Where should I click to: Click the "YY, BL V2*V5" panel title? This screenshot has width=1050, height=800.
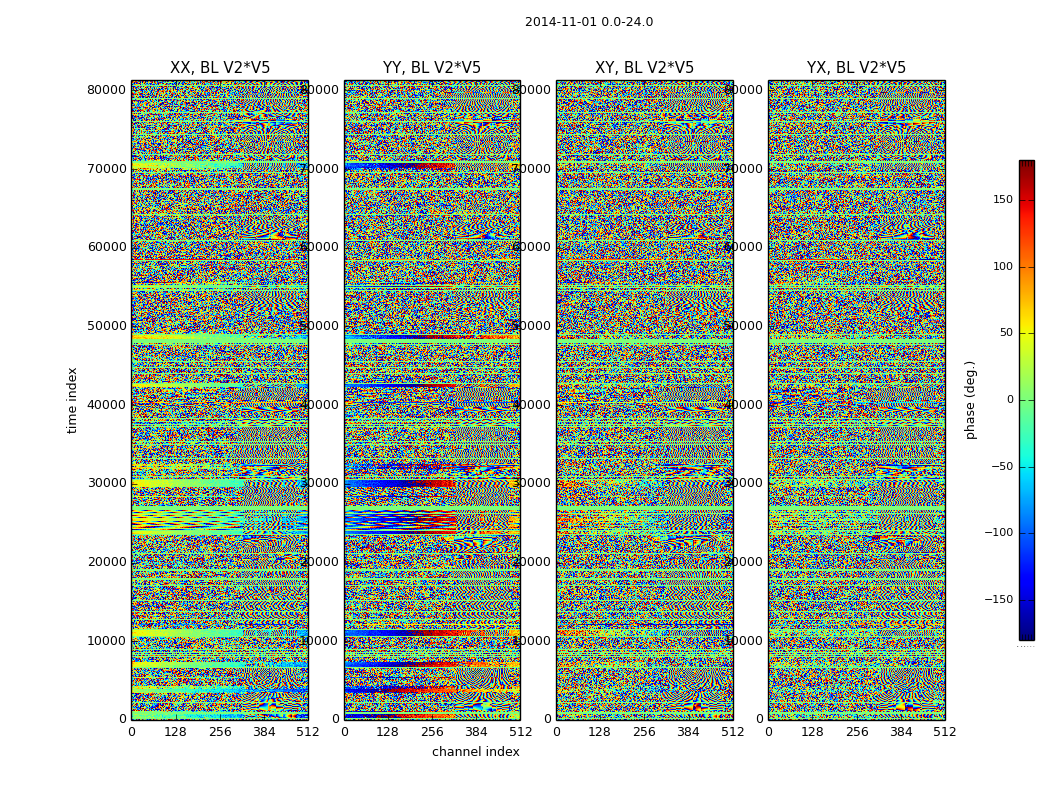[x=432, y=68]
